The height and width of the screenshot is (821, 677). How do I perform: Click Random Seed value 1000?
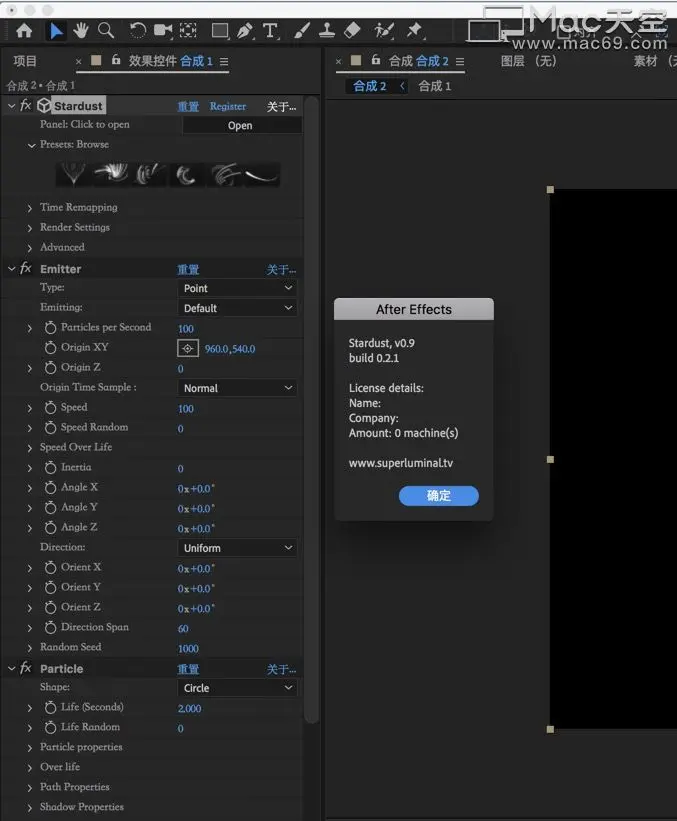(x=188, y=648)
